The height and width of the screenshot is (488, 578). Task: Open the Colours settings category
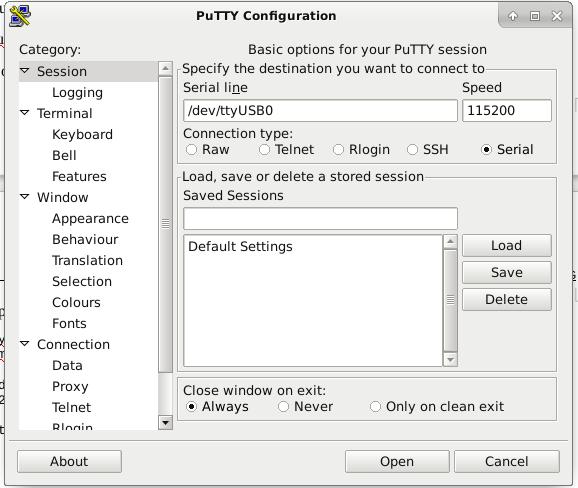76,303
